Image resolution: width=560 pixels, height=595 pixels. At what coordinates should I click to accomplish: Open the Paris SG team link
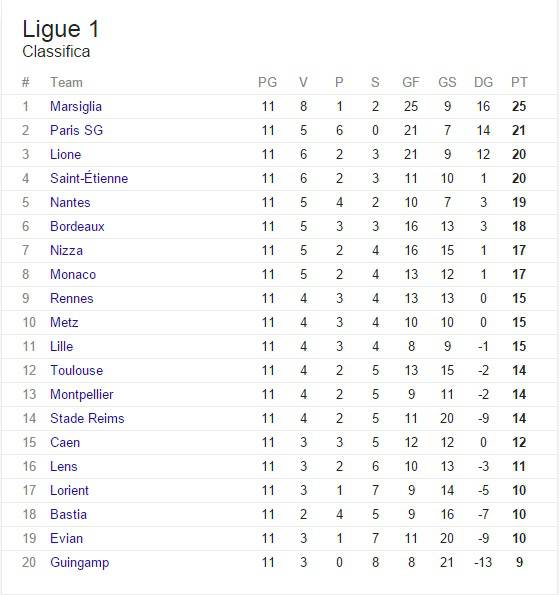tap(76, 131)
